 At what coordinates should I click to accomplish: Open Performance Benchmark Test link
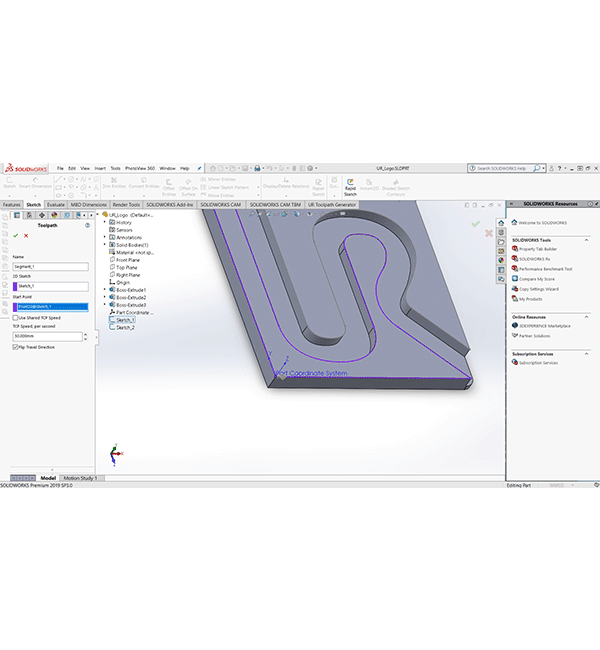click(x=545, y=269)
